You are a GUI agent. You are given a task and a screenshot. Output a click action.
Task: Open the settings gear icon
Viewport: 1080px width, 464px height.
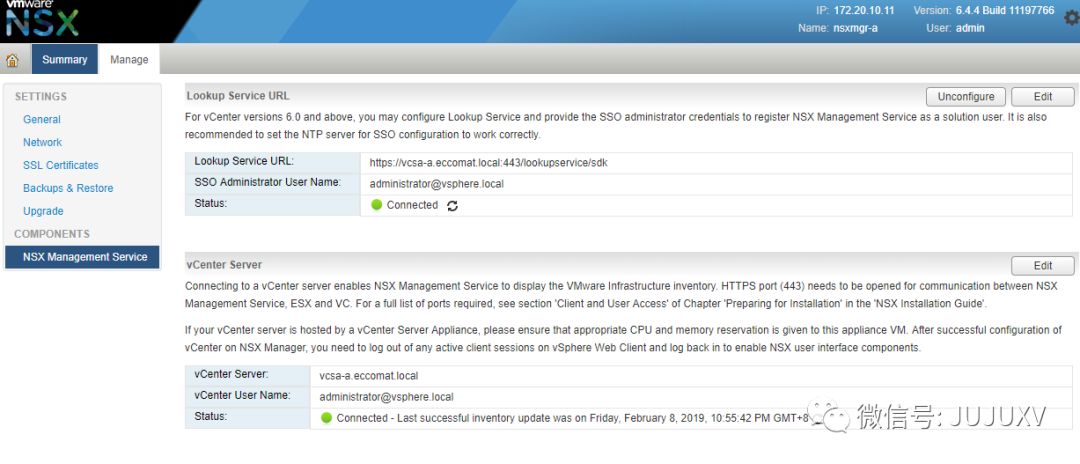tap(1072, 19)
